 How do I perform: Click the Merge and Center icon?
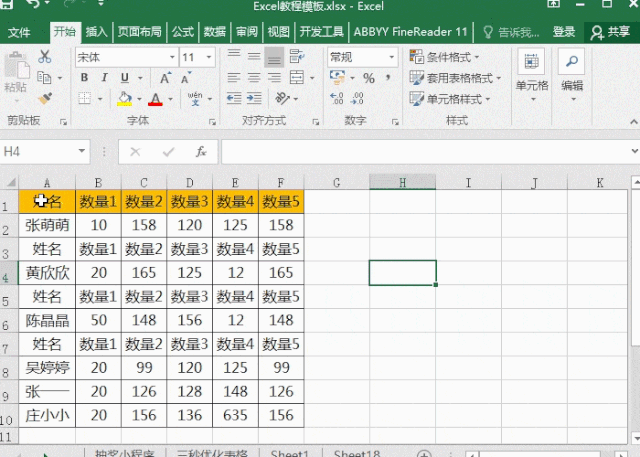pos(297,78)
